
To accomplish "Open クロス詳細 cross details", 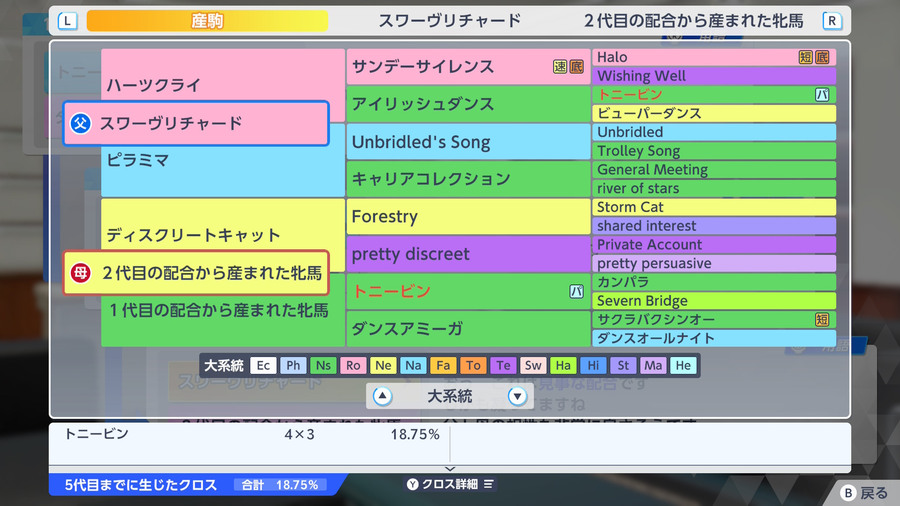I will point(450,484).
